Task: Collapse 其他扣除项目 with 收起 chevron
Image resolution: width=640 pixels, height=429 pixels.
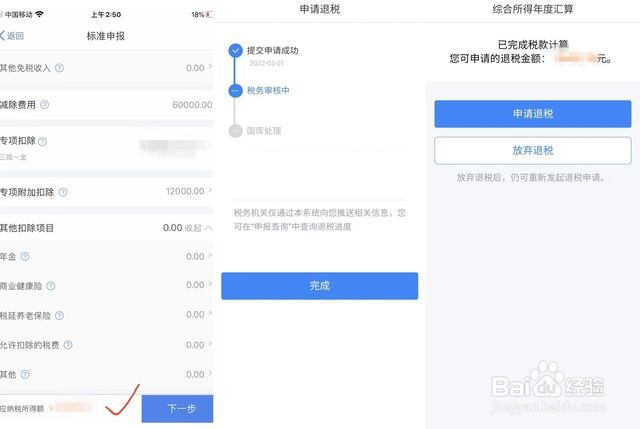Action: pyautogui.click(x=198, y=228)
